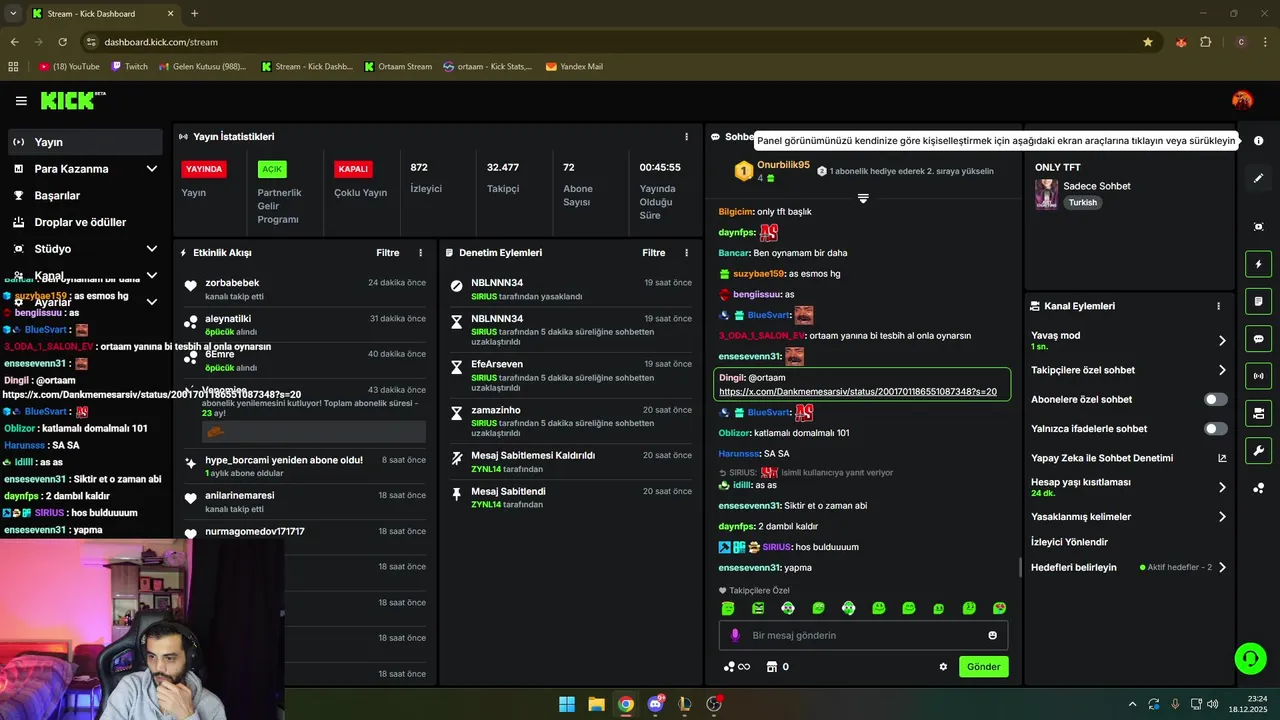Open Filtre in Denetim Eylemleri panel
This screenshot has height=720, width=1280.
654,253
